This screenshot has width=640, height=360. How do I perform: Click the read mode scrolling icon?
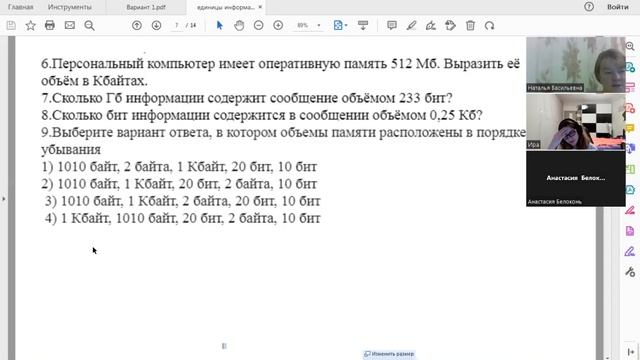pos(363,25)
